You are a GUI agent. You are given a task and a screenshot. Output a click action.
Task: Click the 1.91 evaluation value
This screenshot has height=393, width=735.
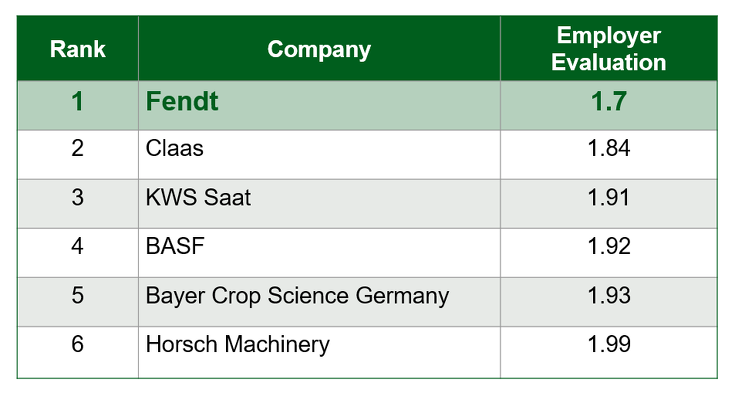[x=608, y=197]
